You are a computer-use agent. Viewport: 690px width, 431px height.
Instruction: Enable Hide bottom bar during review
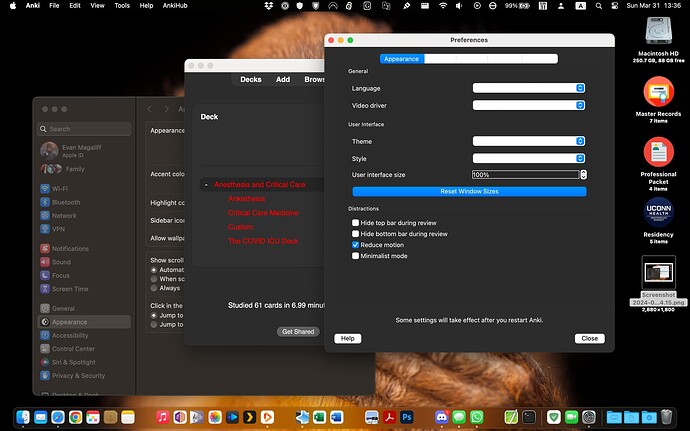(355, 234)
